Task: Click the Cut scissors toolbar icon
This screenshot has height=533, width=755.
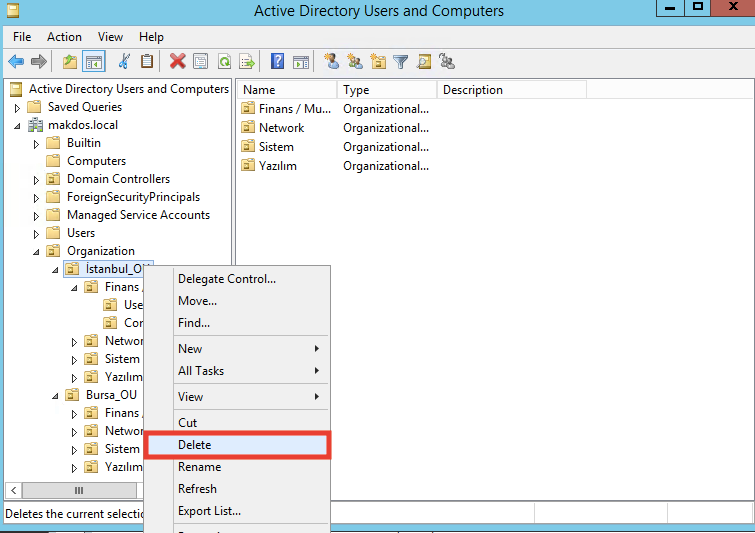Action: pos(124,62)
